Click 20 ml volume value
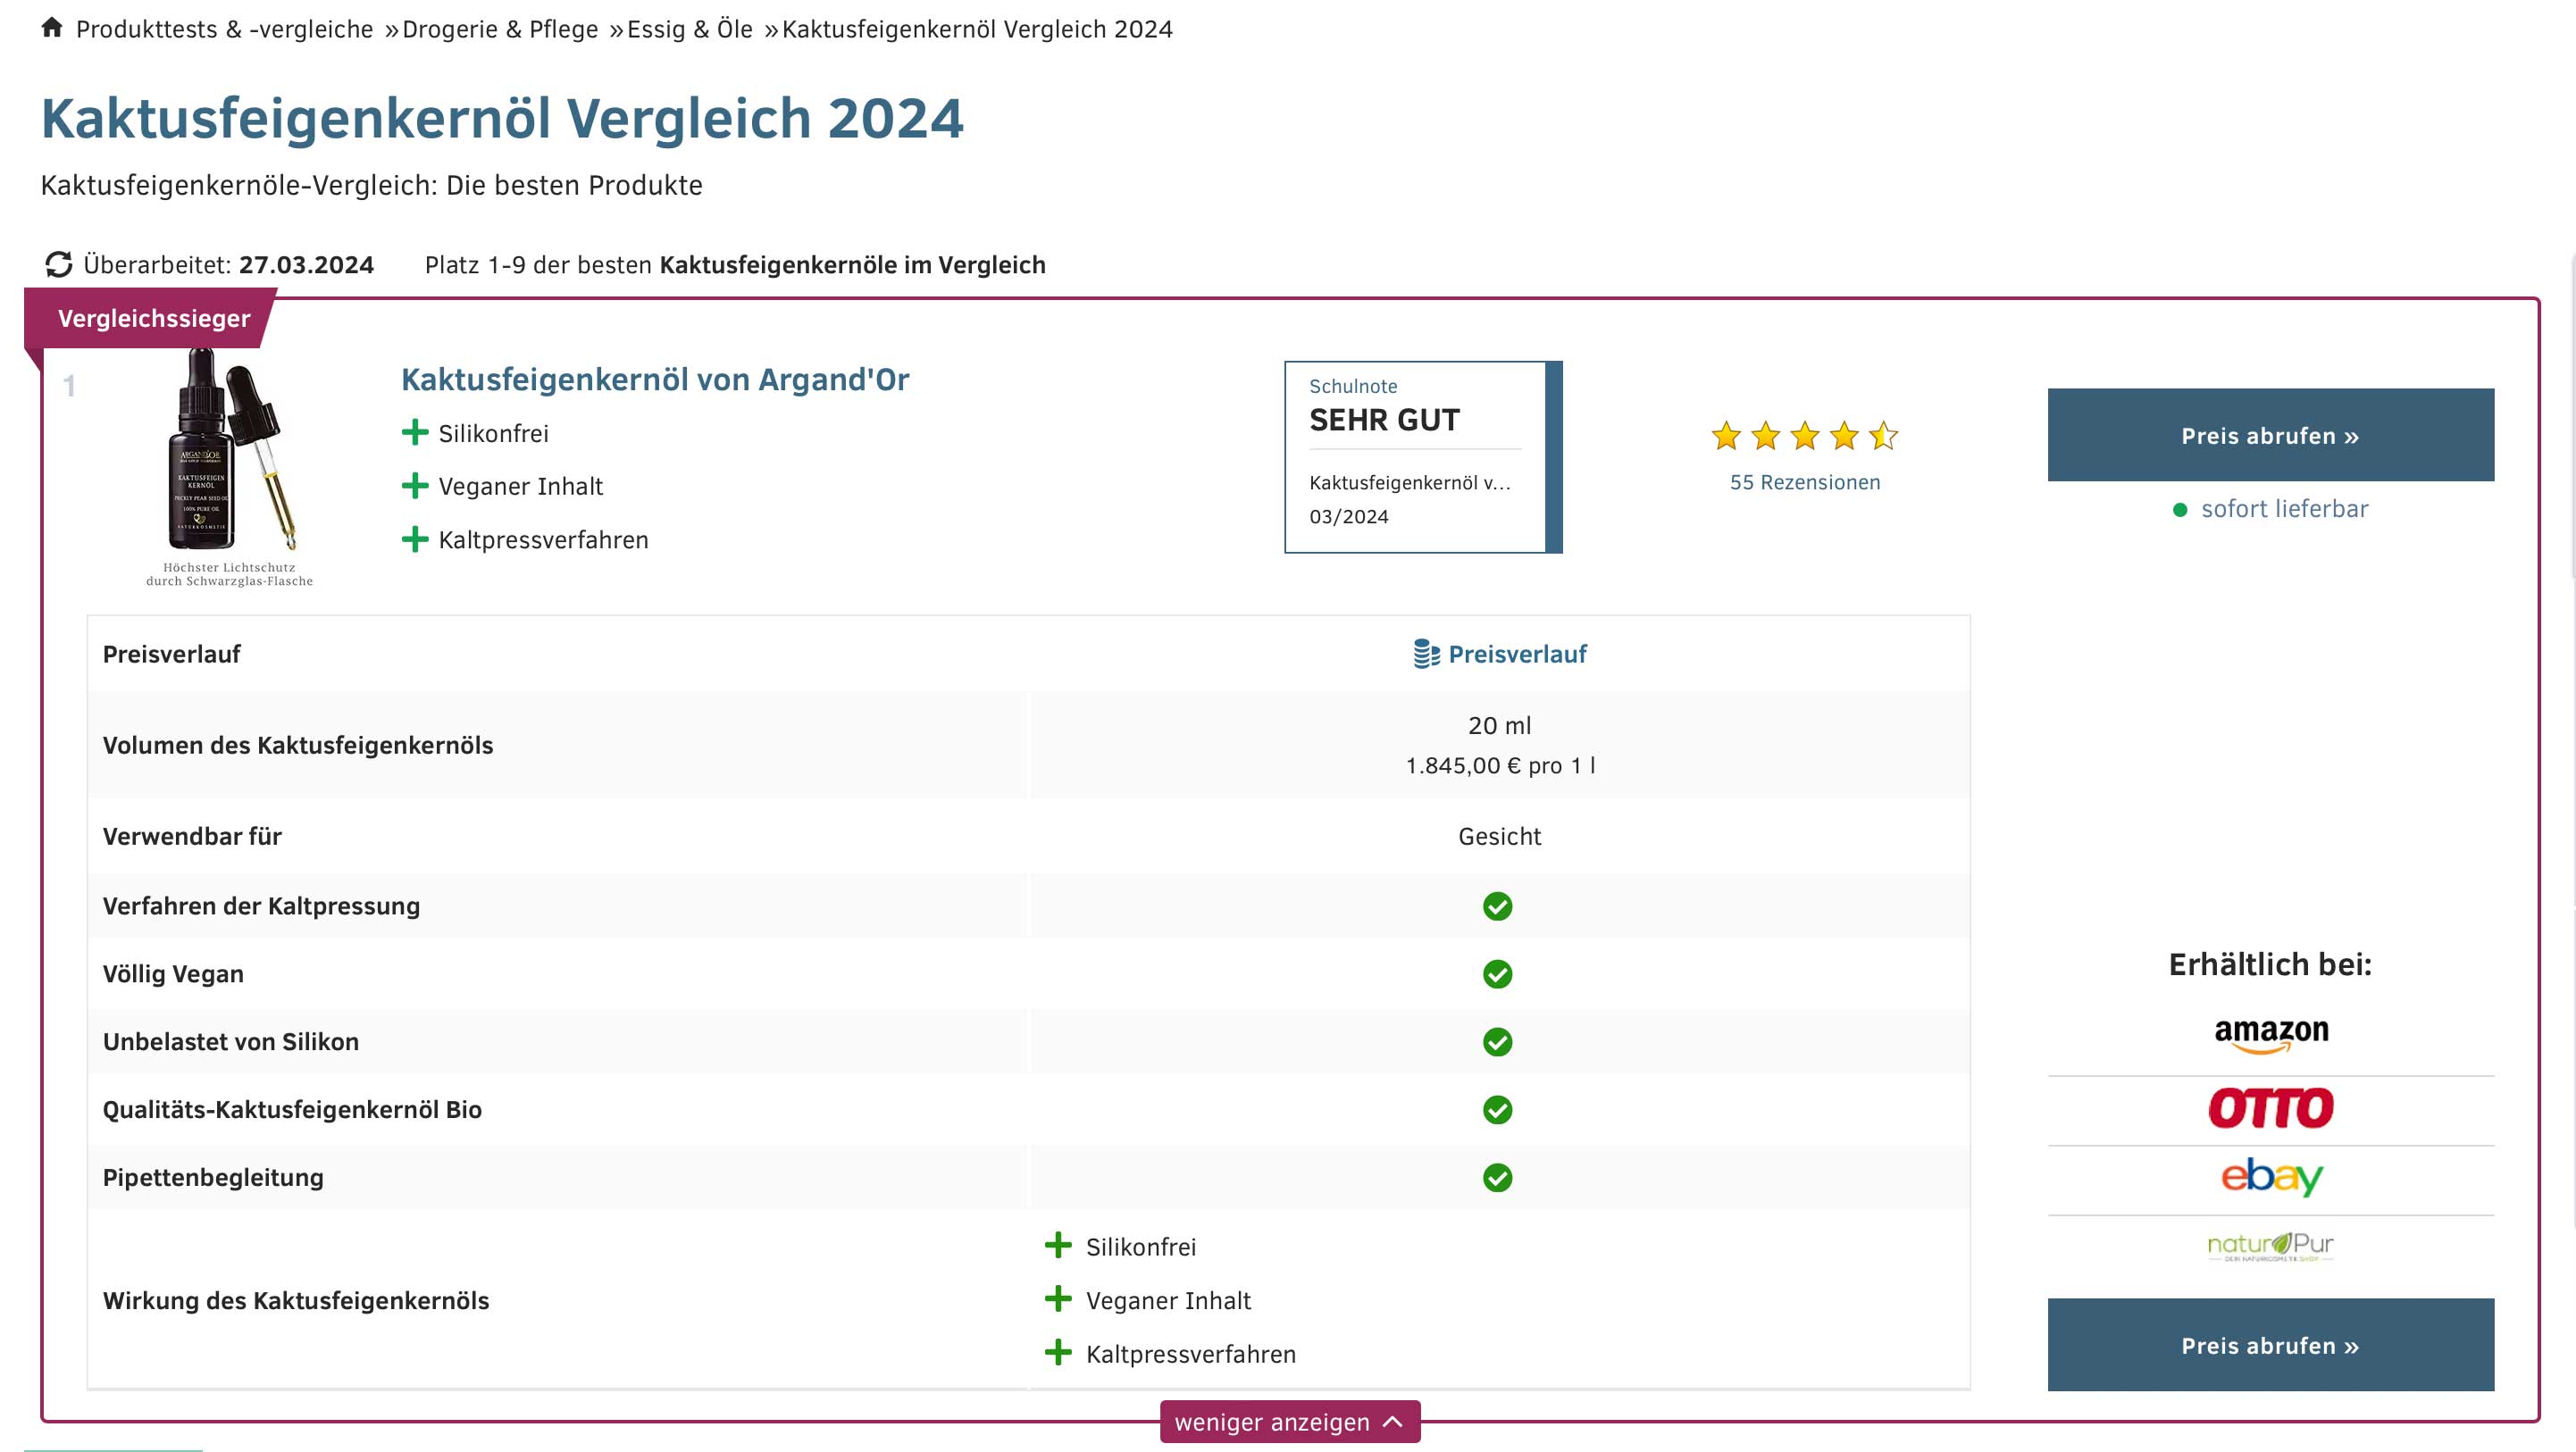Screen dimensions: 2576x1452 pyautogui.click(x=1499, y=726)
